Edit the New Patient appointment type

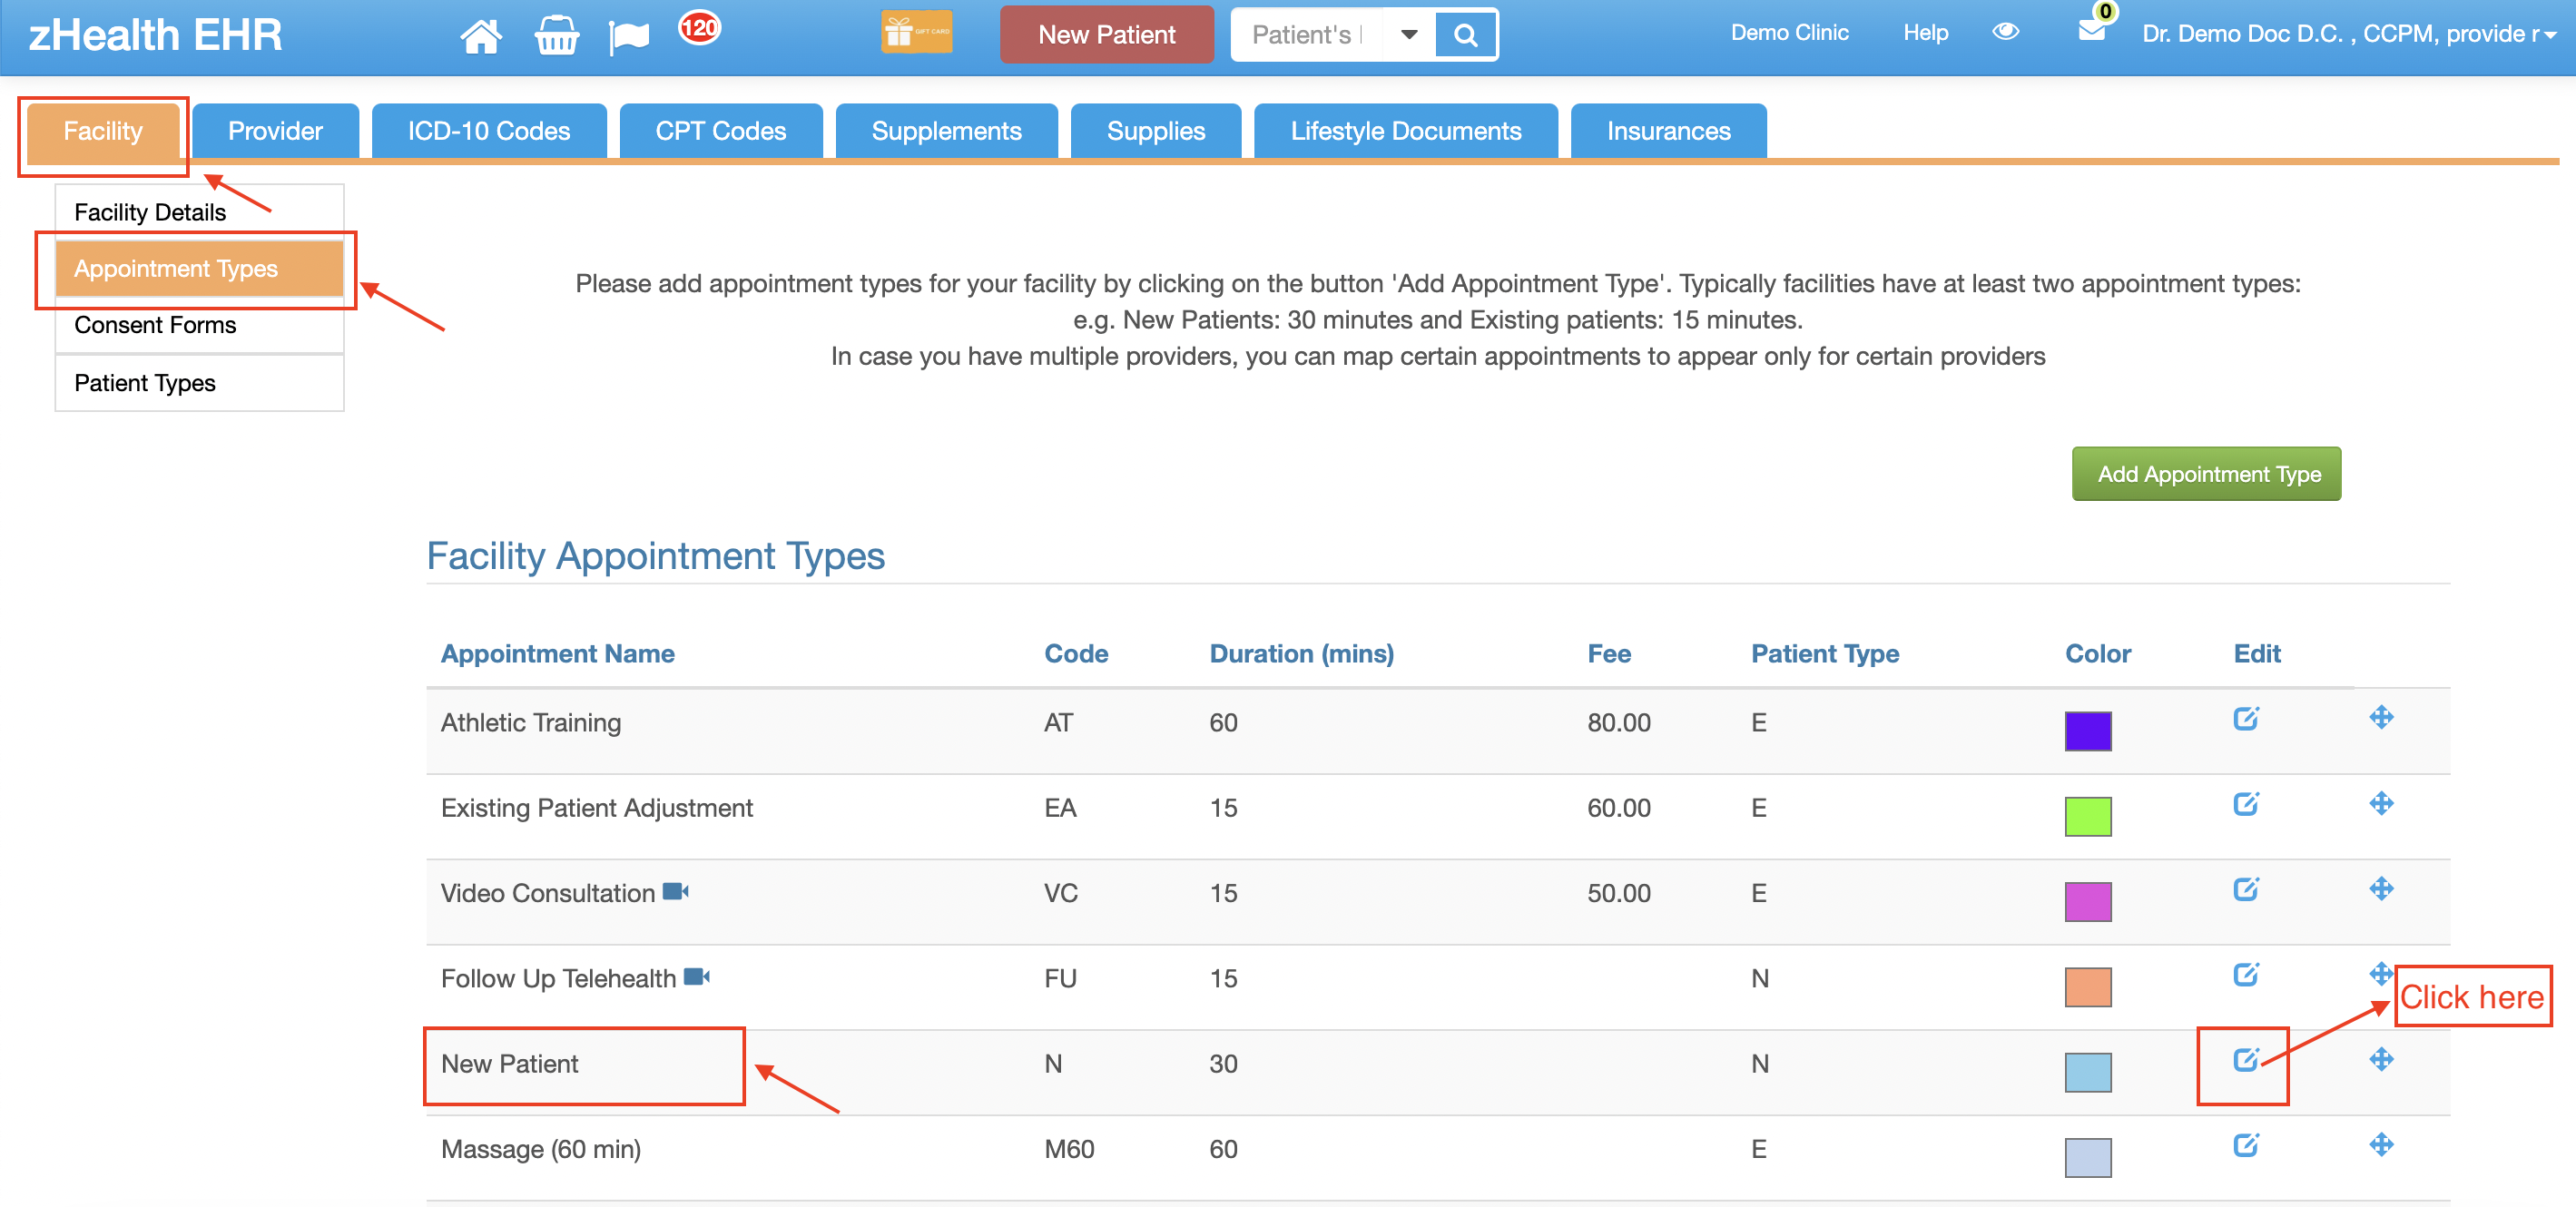(2246, 1060)
